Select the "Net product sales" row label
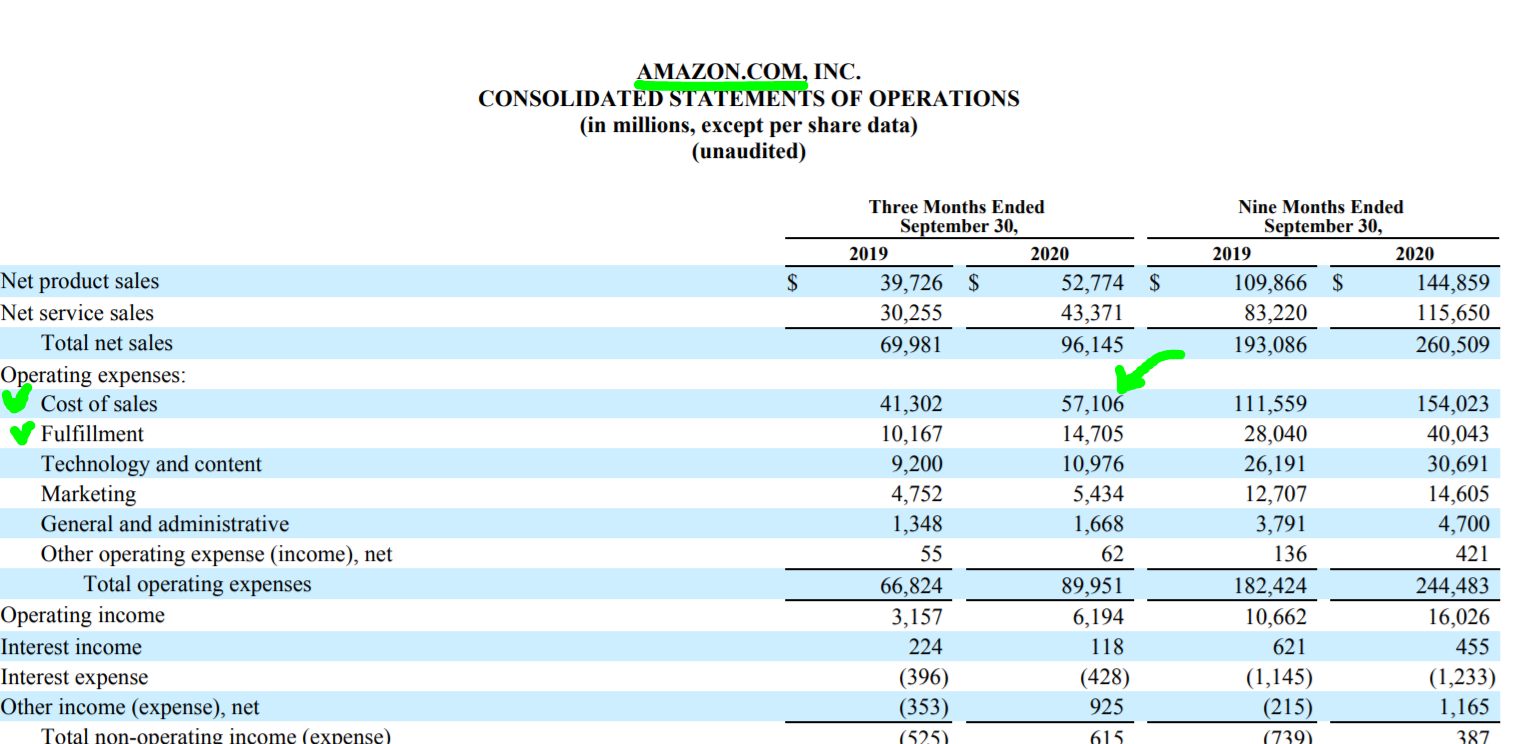Viewport: 1529px width, 744px height. coord(80,282)
